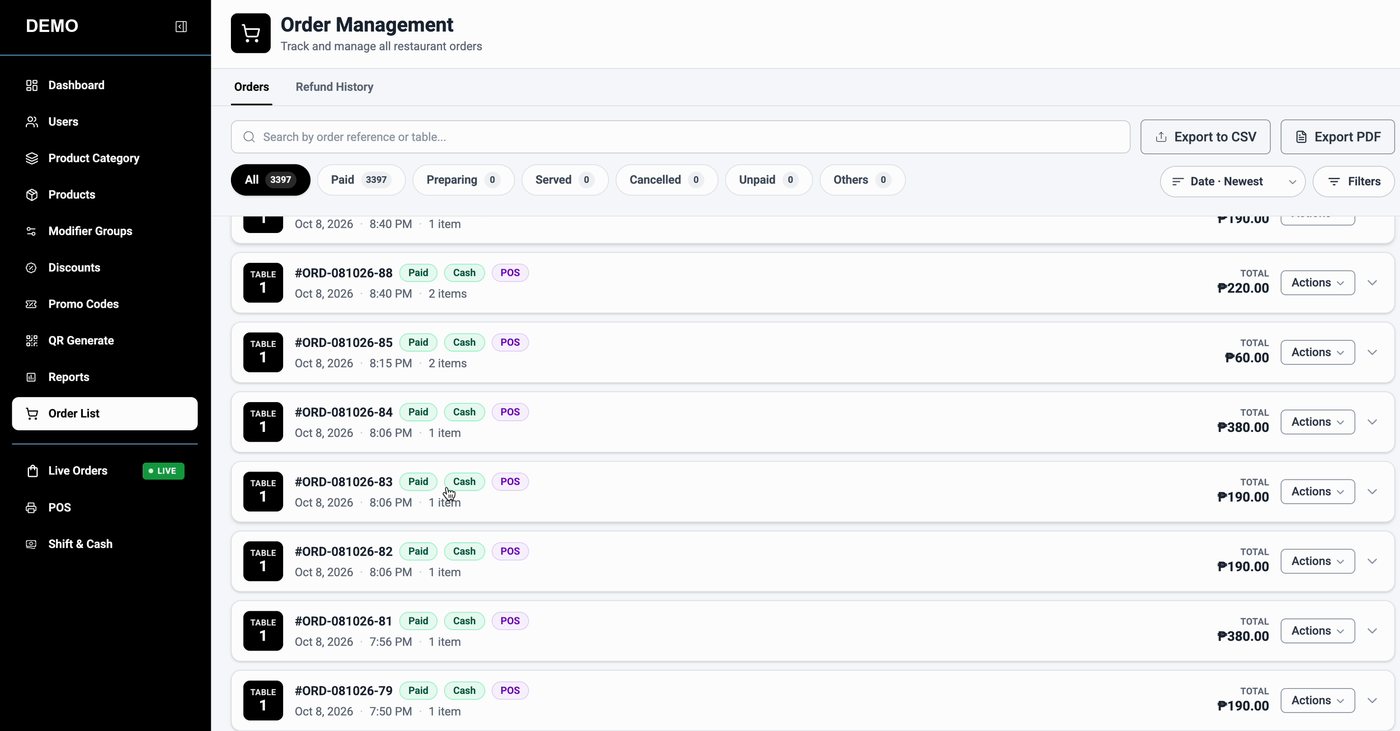
Task: Open Actions menu for order #ORD-081026-85
Action: tap(1317, 352)
